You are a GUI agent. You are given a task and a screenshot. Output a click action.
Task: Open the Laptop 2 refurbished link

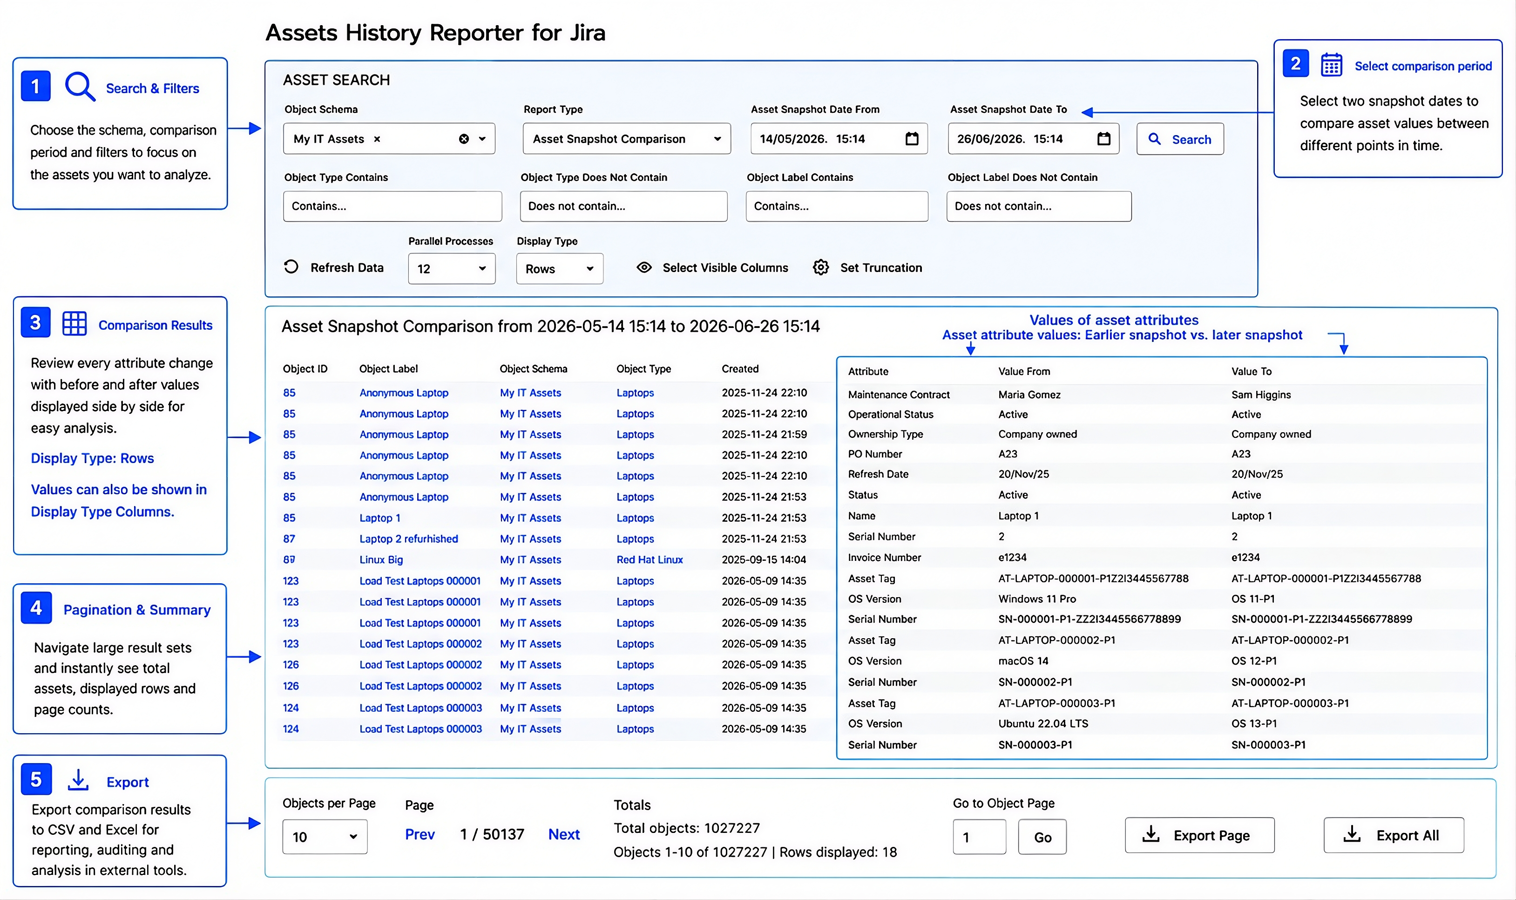coord(409,539)
